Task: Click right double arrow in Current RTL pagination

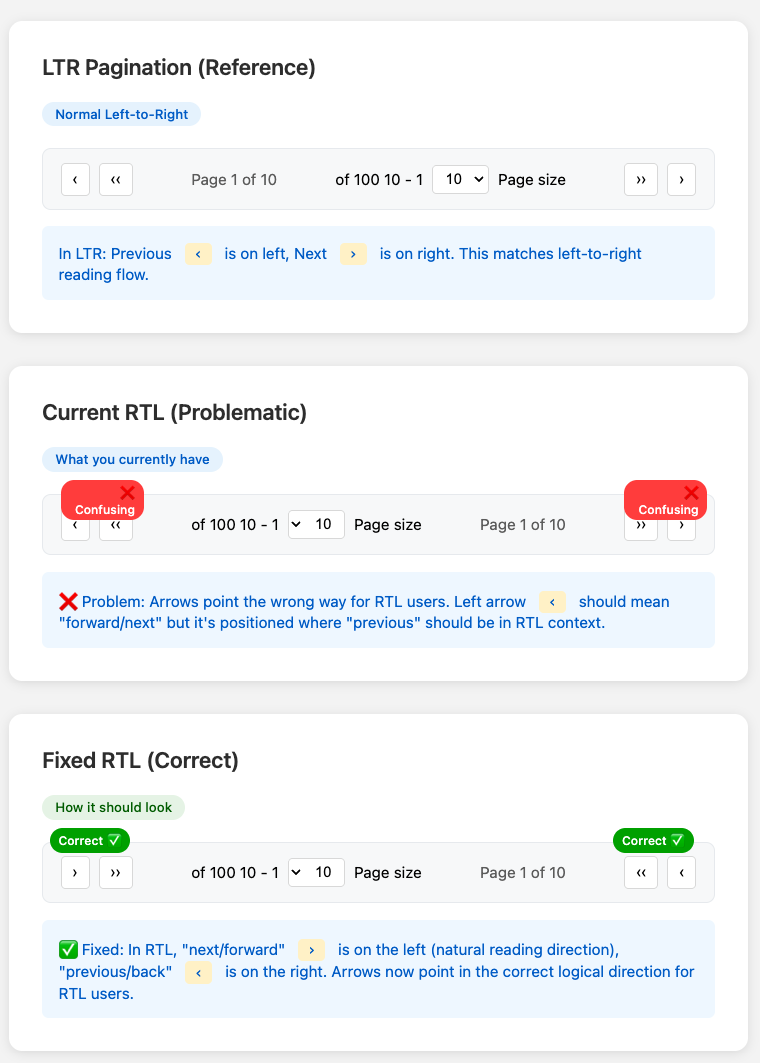Action: [x=641, y=528]
